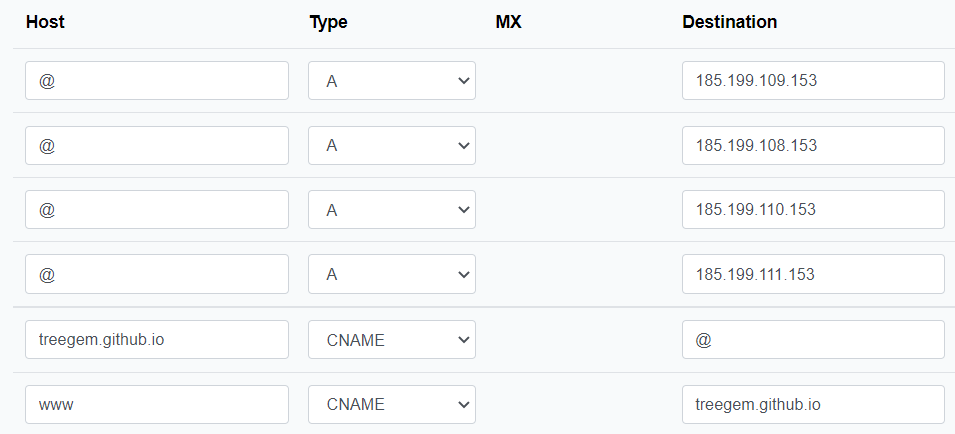Screen dimensions: 955x434
Task: Expand the Type dropdown beside 185.199.111.153
Action: (391, 274)
